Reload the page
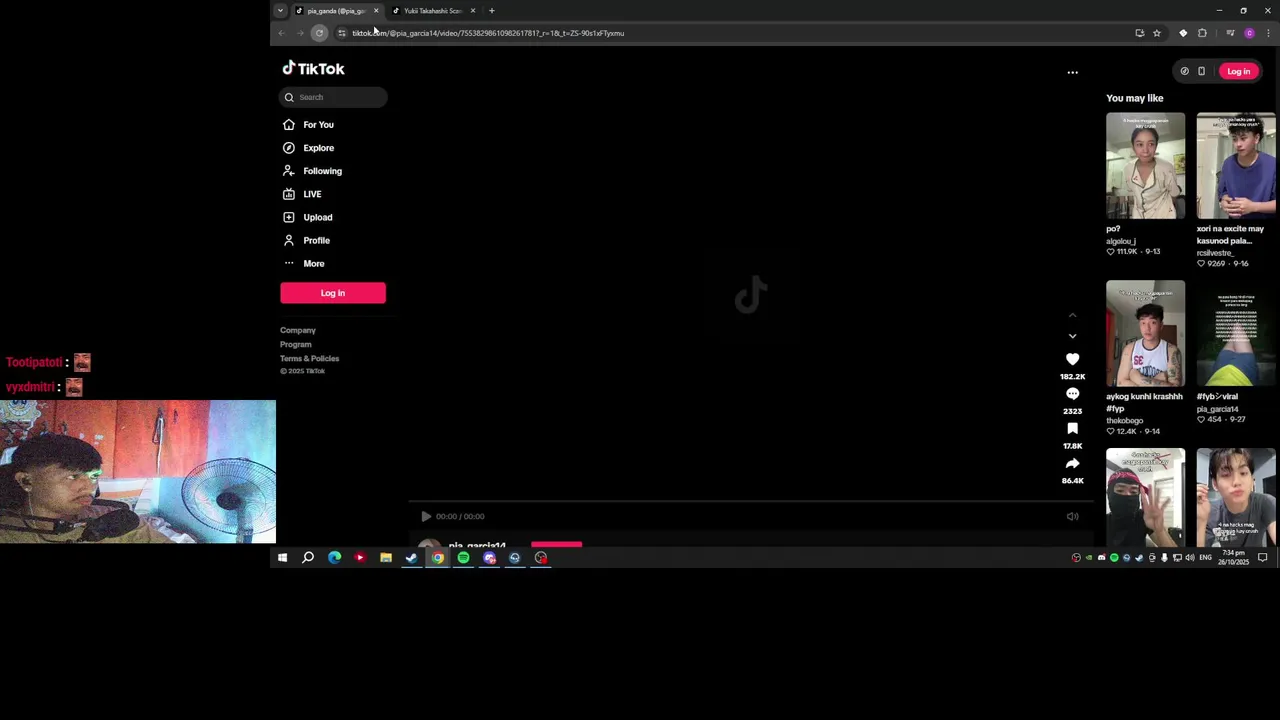This screenshot has width=1280, height=720. pos(319,33)
